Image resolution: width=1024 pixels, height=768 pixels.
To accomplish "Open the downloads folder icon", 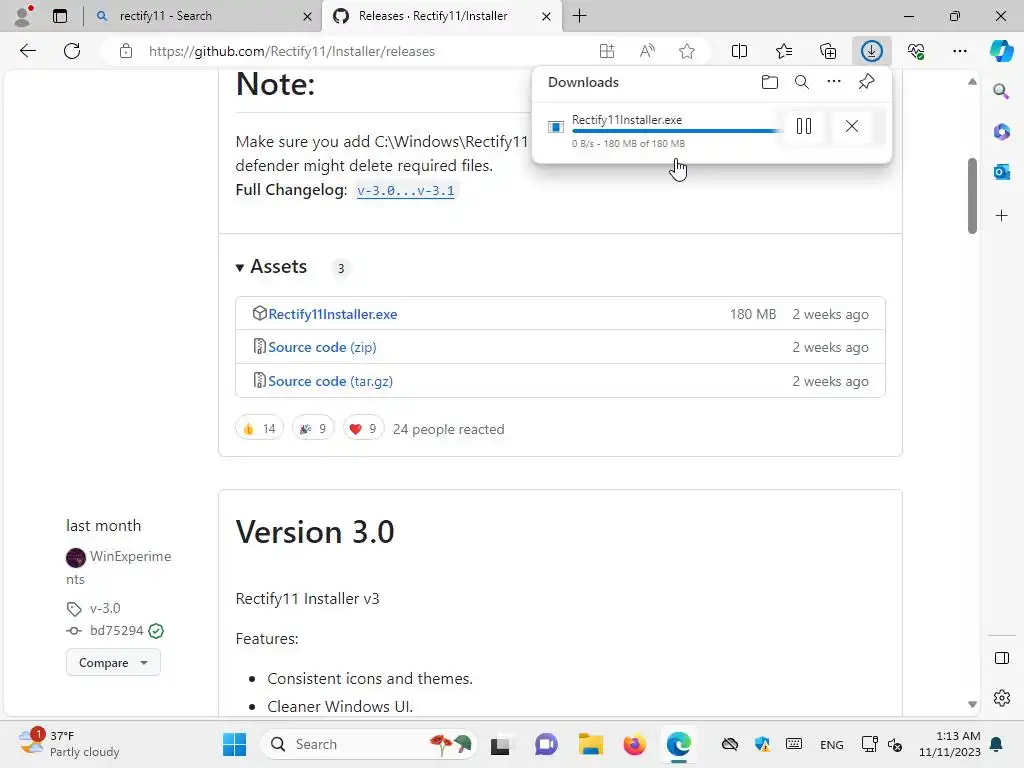I will click(770, 82).
